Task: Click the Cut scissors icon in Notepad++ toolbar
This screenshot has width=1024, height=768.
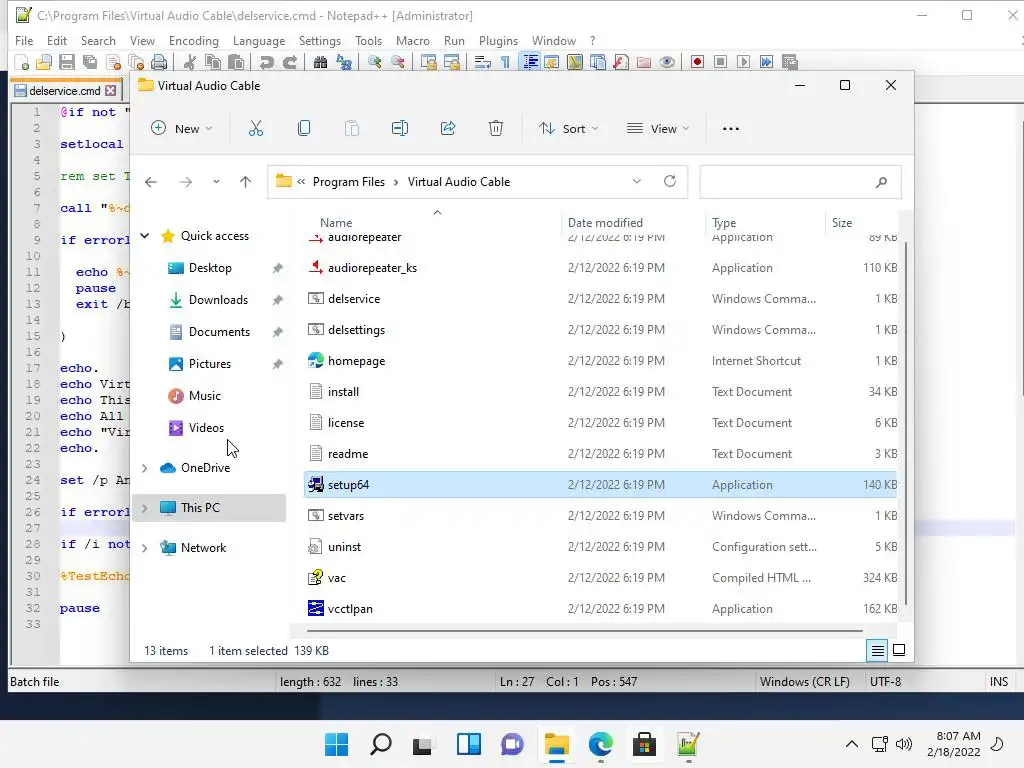Action: 189,62
